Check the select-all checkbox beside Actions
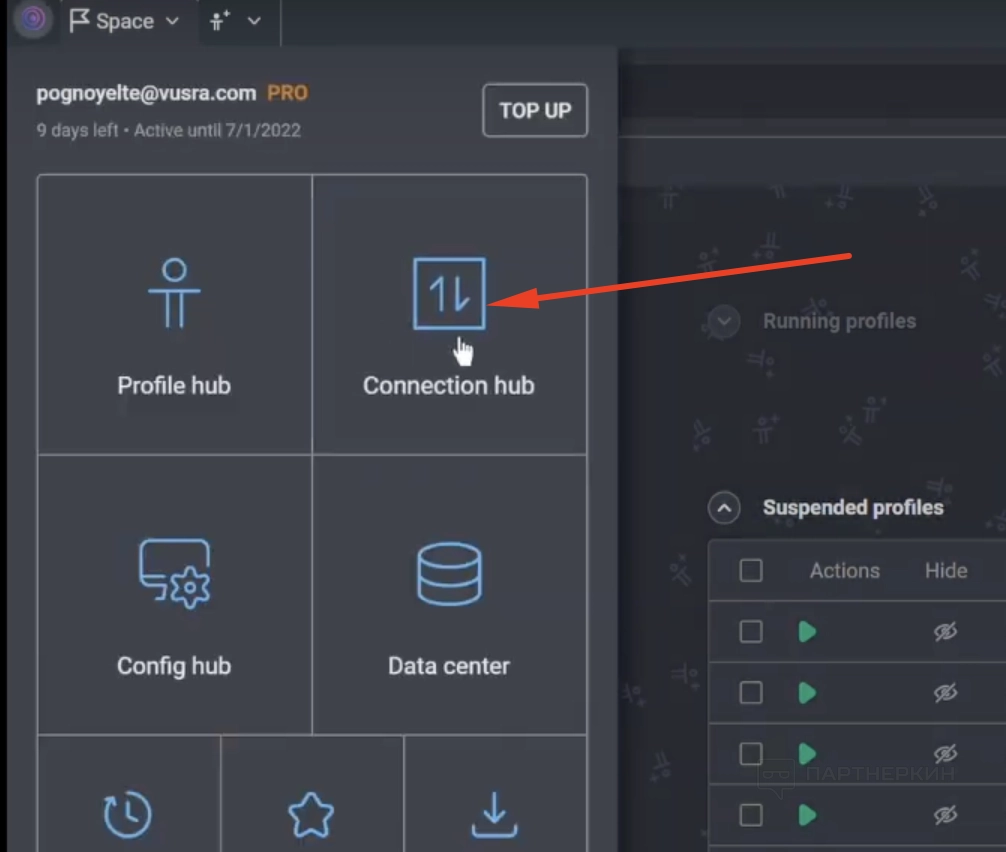This screenshot has width=1006, height=852. pyautogui.click(x=751, y=570)
